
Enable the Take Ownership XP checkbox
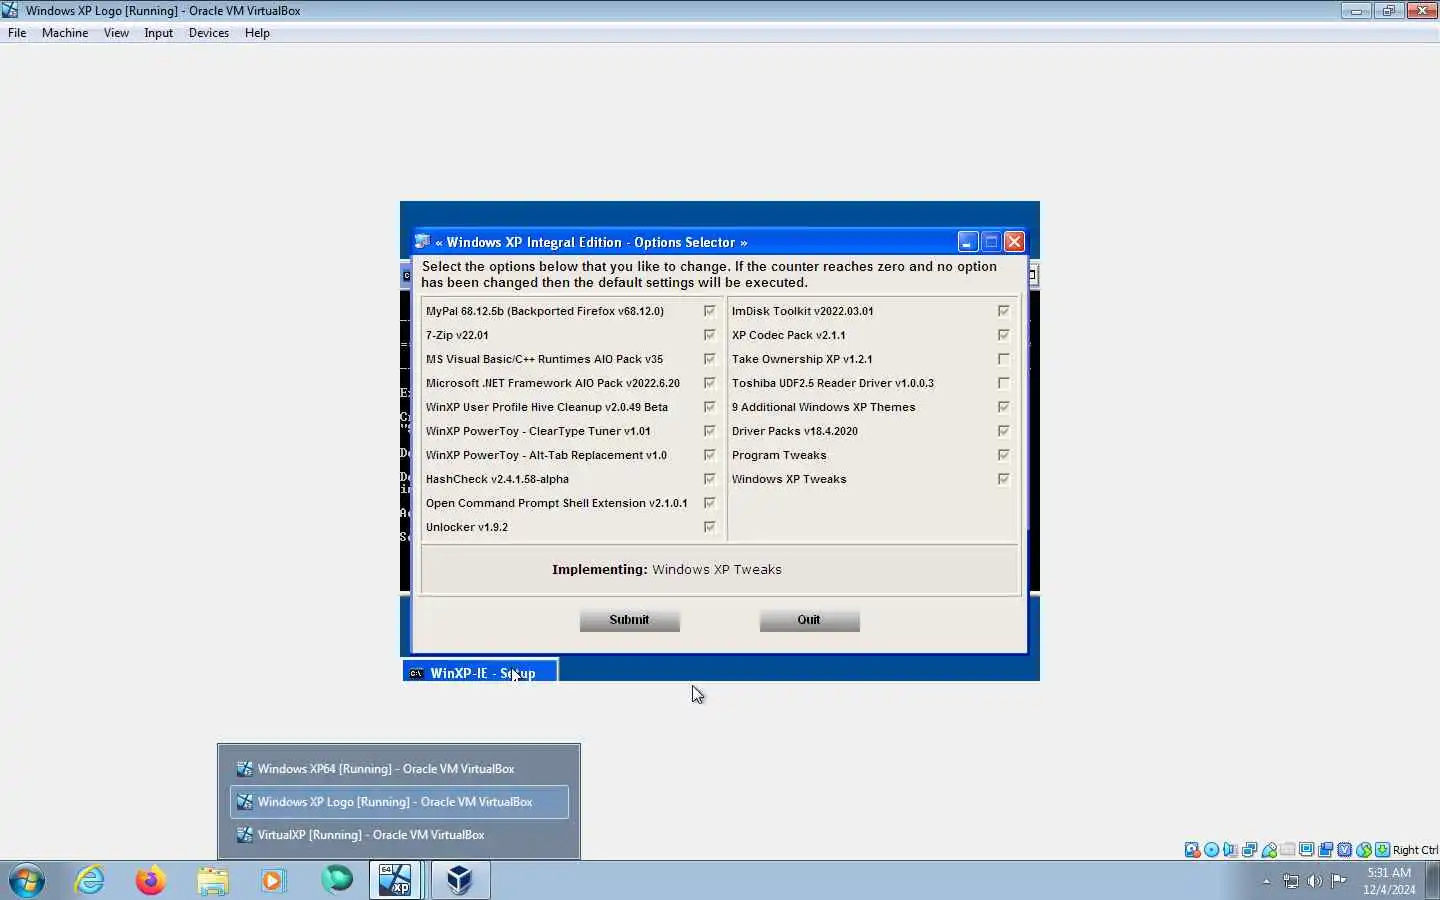(1003, 359)
